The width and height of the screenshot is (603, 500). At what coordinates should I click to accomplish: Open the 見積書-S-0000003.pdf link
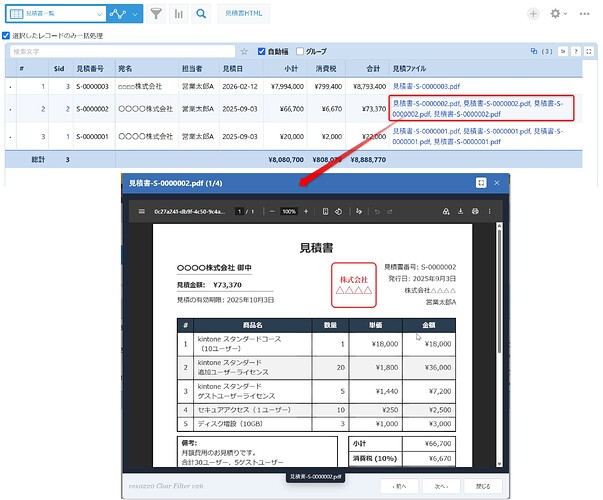coord(426,87)
